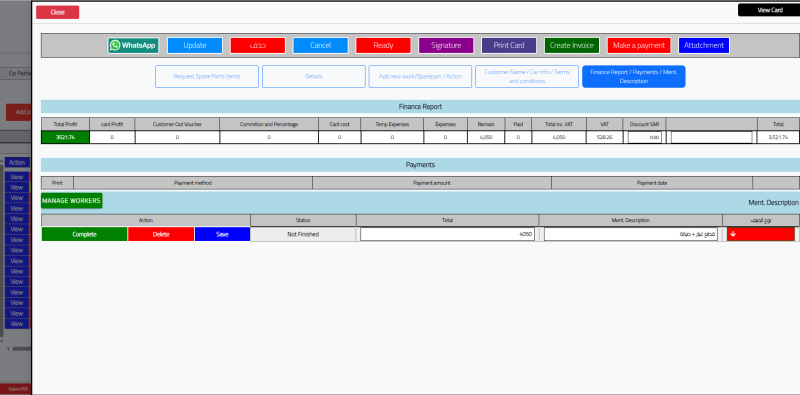Open Customer Name / Car Info tab
800x395 pixels.
click(527, 77)
